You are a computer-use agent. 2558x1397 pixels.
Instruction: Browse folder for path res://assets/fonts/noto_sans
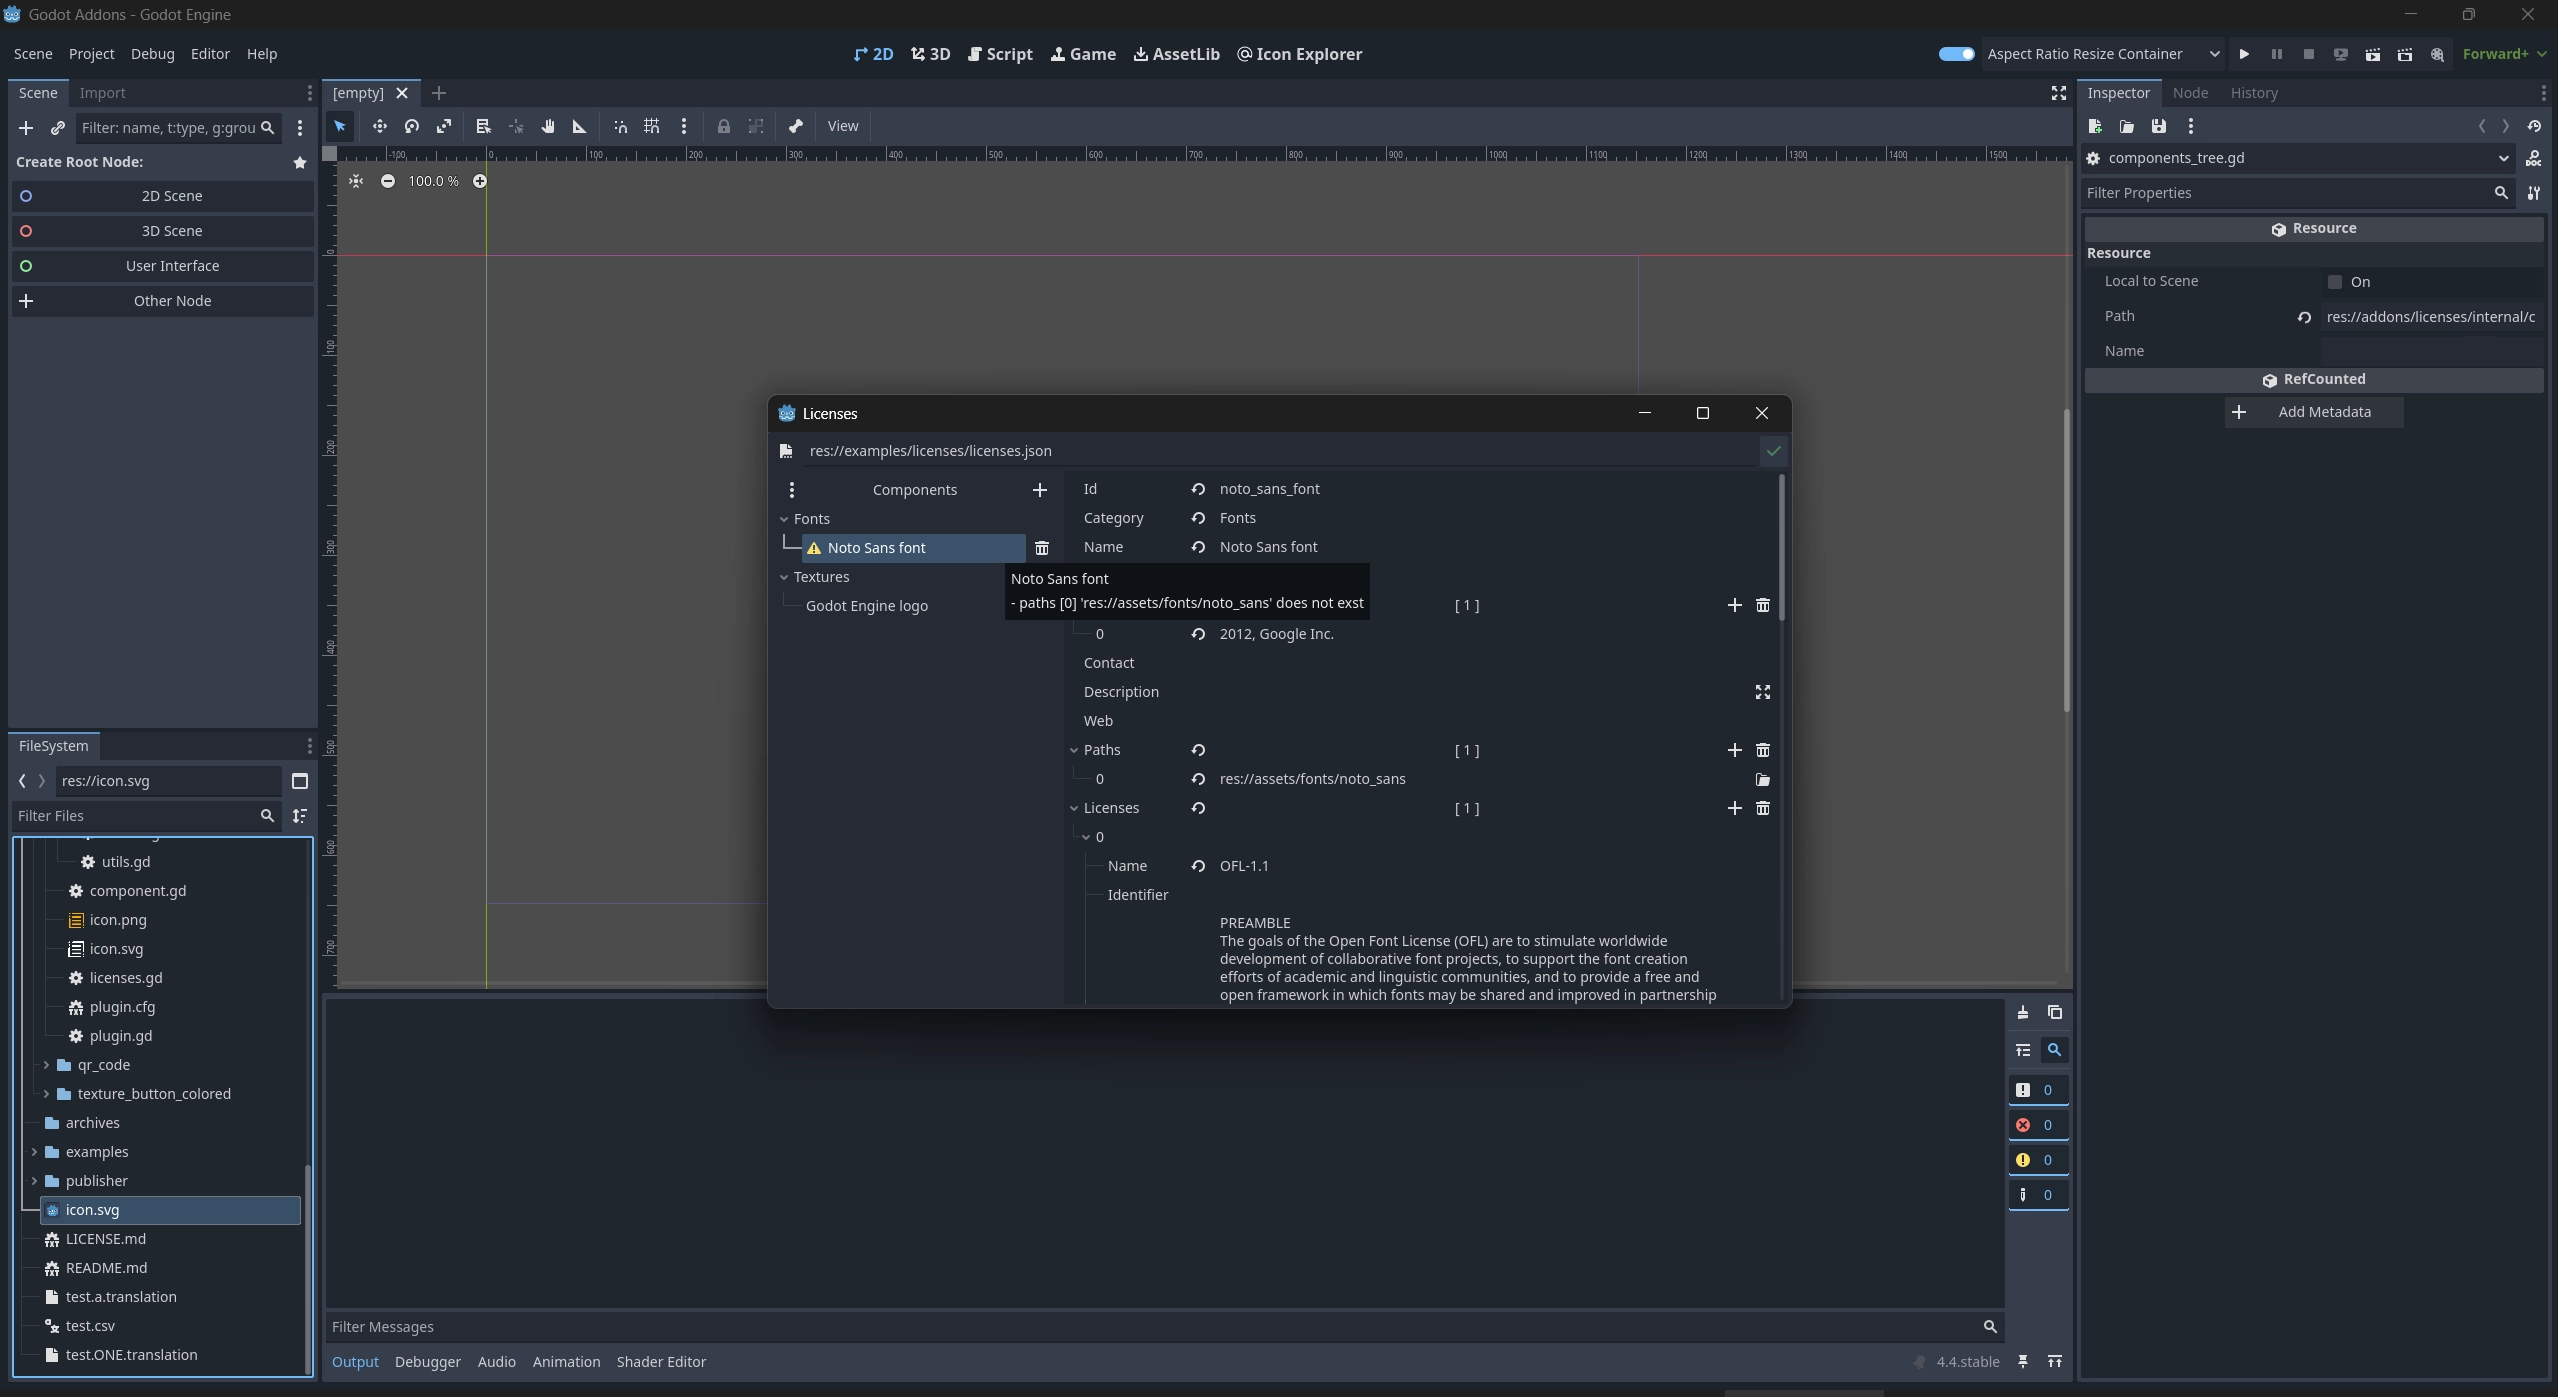[1763, 780]
